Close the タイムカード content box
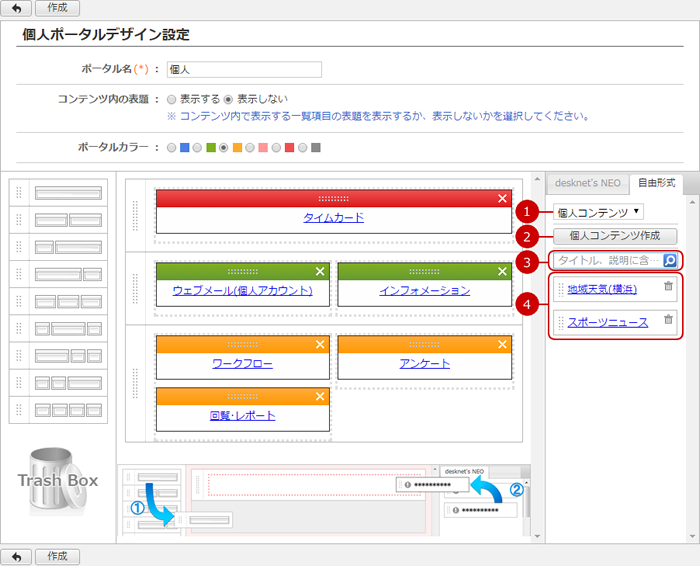 click(502, 199)
